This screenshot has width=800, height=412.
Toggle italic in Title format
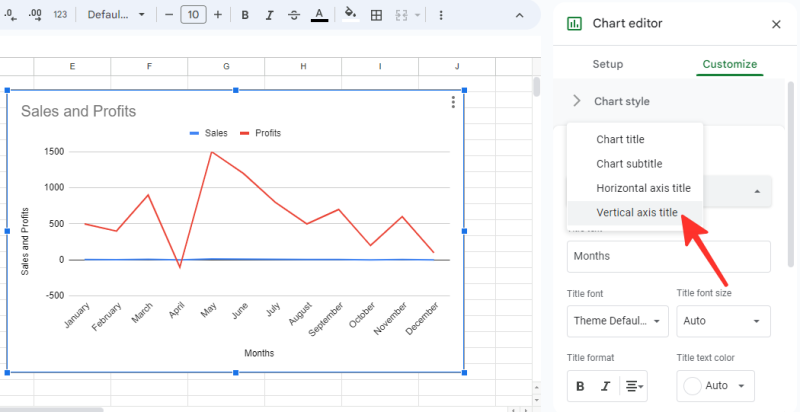605,385
